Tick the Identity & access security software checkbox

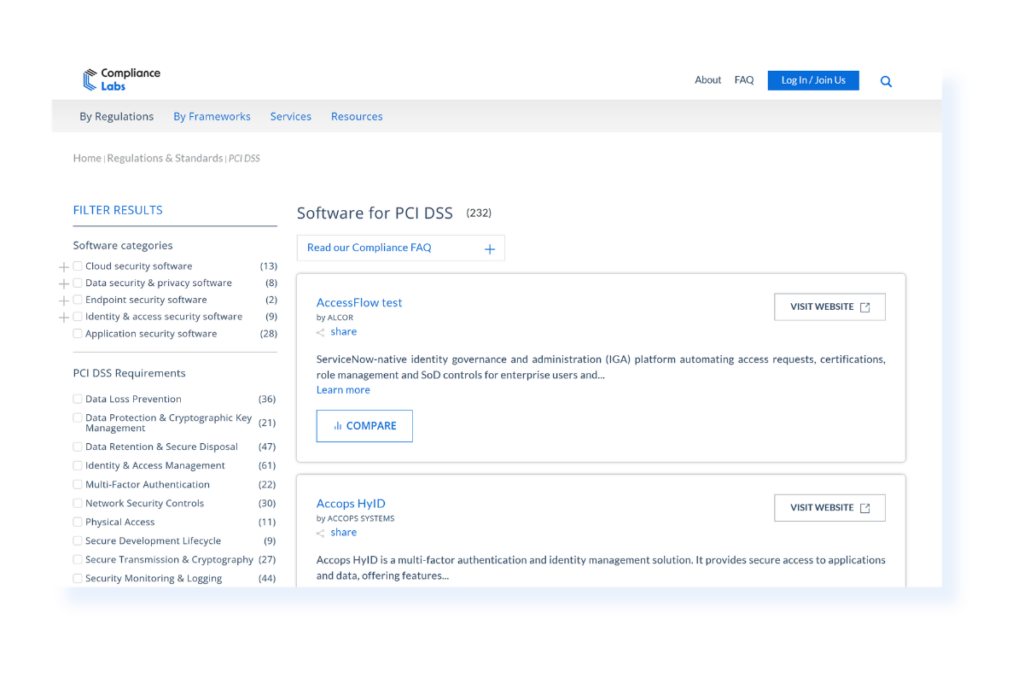[78, 316]
